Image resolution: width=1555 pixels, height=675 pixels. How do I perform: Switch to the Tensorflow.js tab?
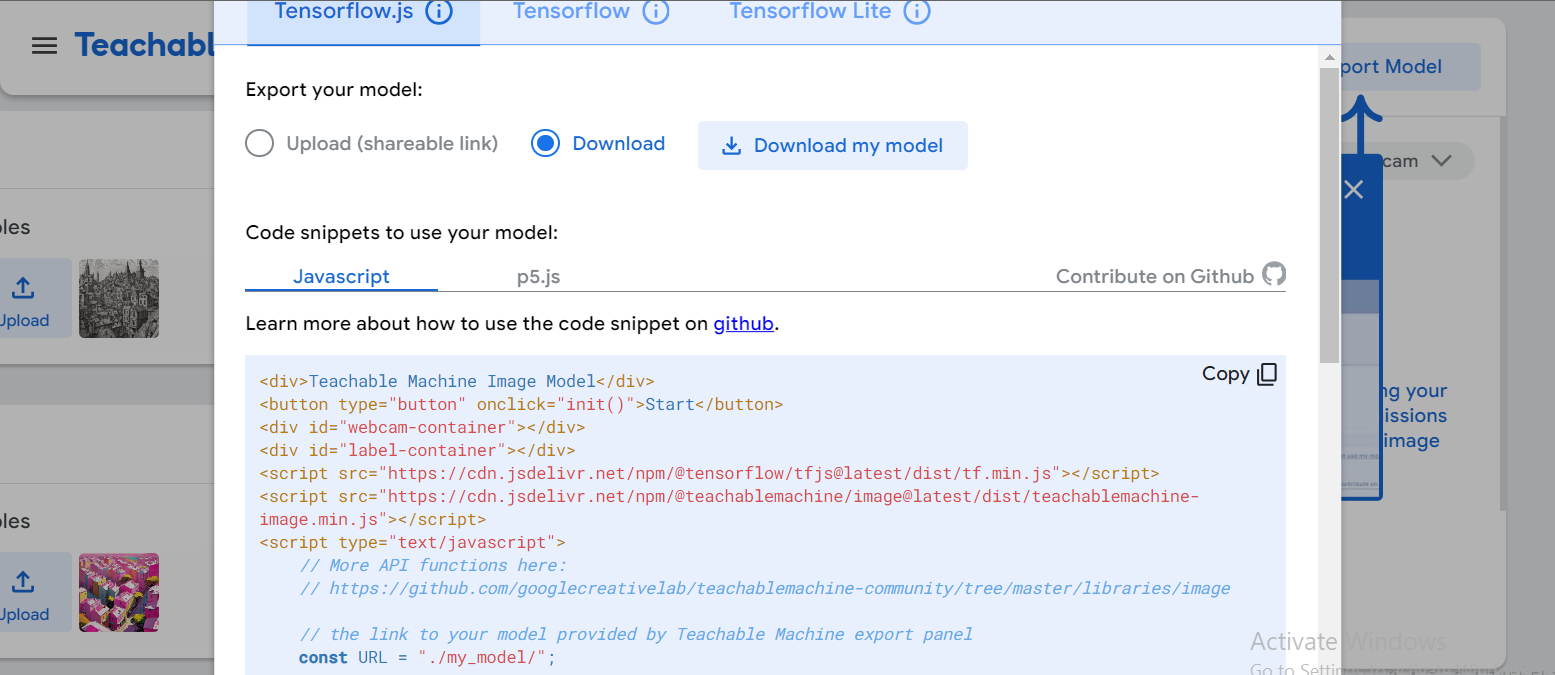click(x=363, y=22)
